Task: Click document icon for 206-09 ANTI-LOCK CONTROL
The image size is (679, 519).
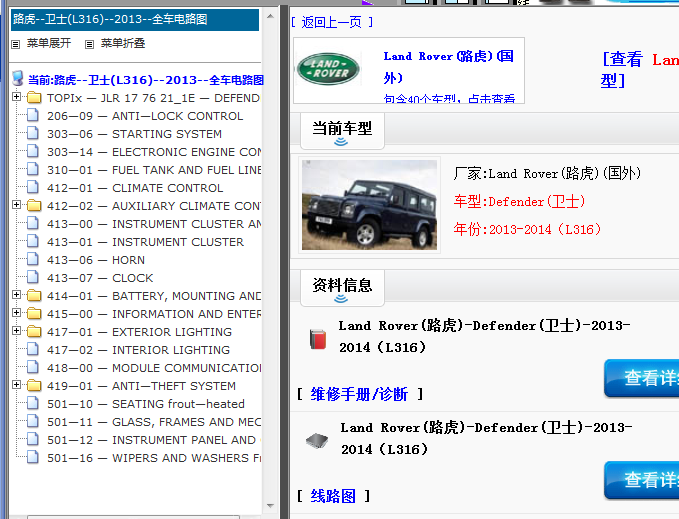Action: [32, 115]
